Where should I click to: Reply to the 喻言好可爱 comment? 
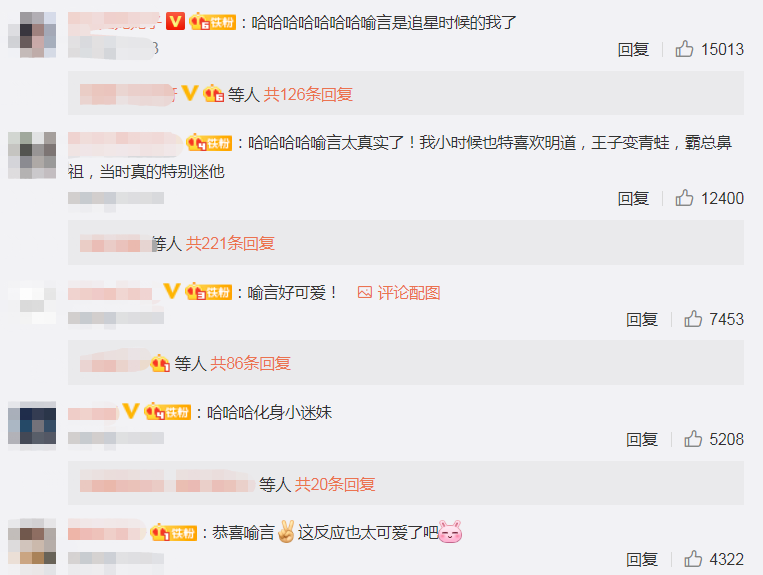pos(642,319)
